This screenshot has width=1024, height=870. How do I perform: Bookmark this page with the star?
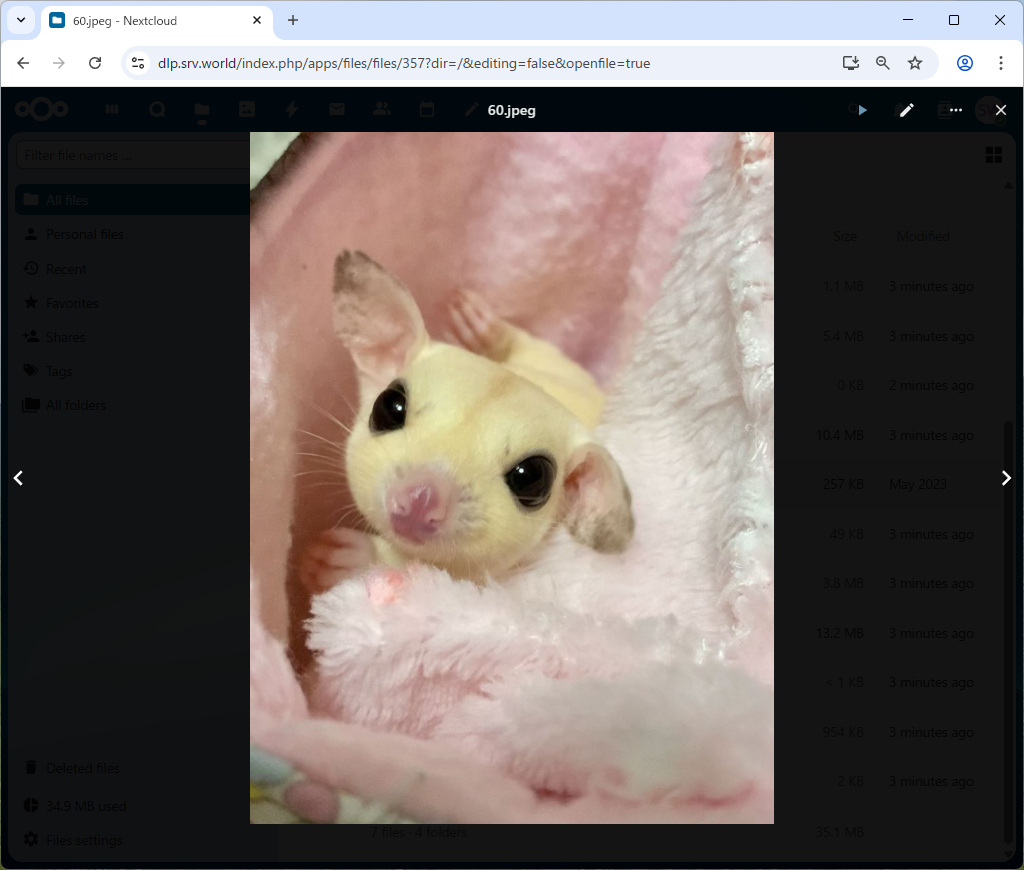point(915,63)
